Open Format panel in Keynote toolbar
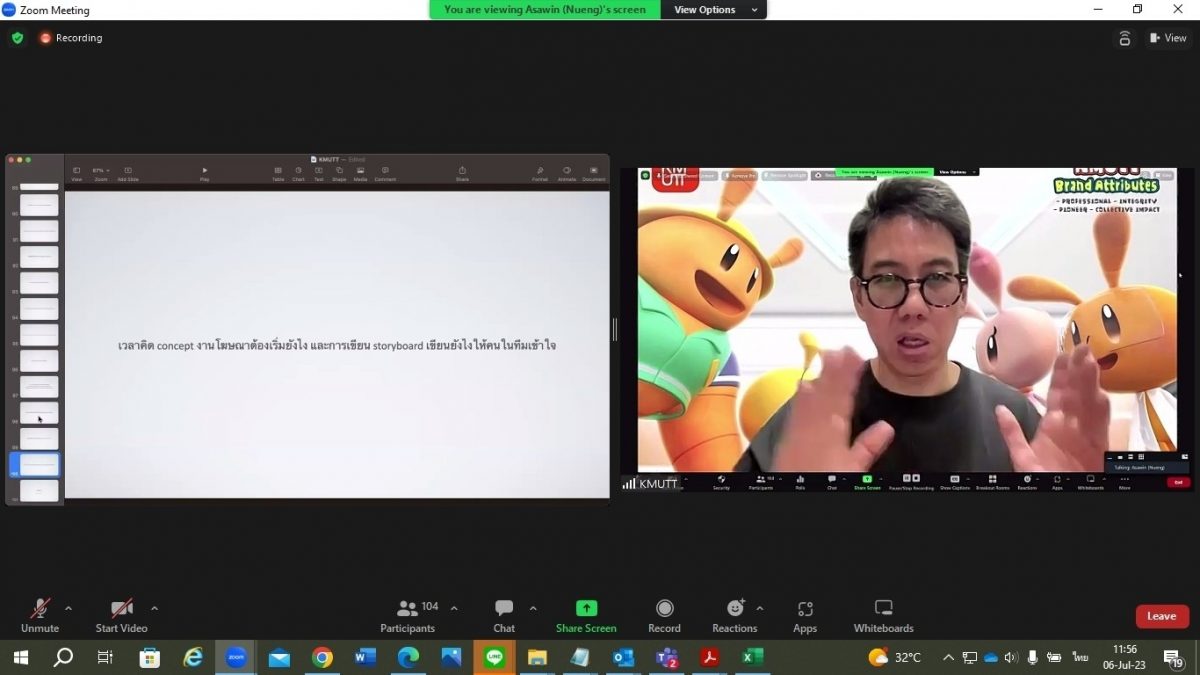Image resolution: width=1200 pixels, height=675 pixels. (x=540, y=173)
